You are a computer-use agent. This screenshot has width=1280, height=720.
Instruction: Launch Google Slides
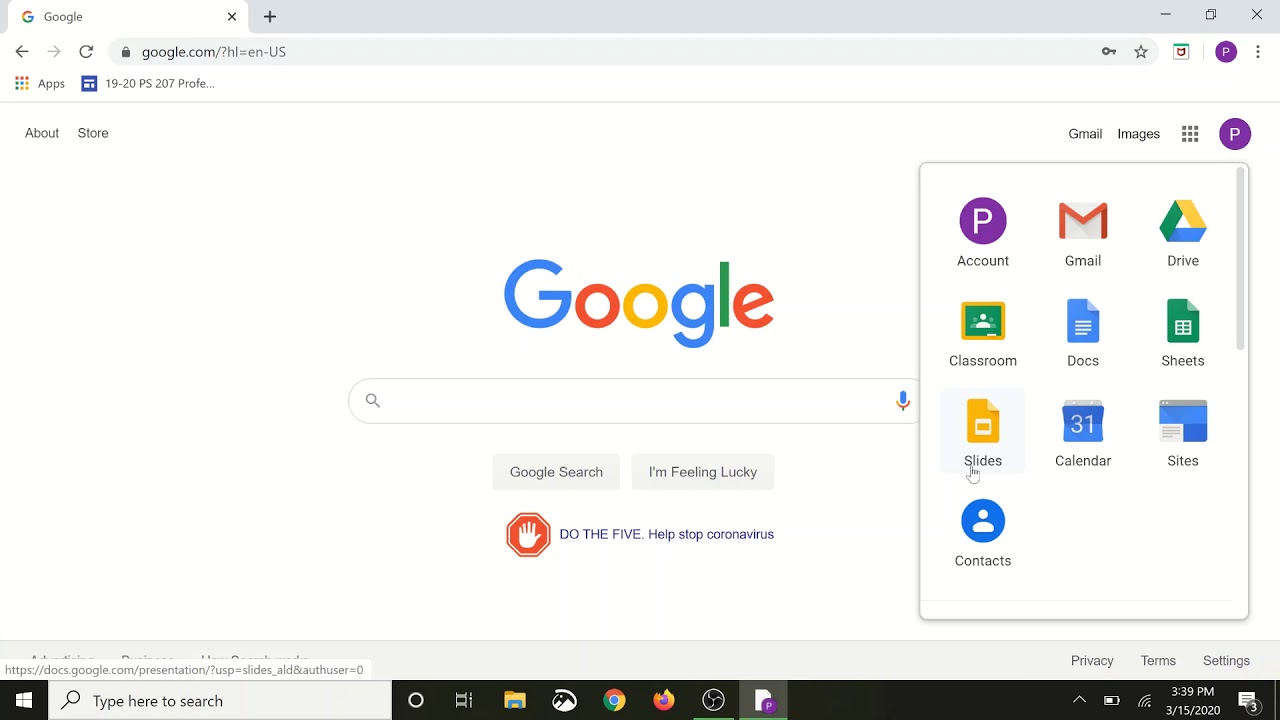coord(983,432)
